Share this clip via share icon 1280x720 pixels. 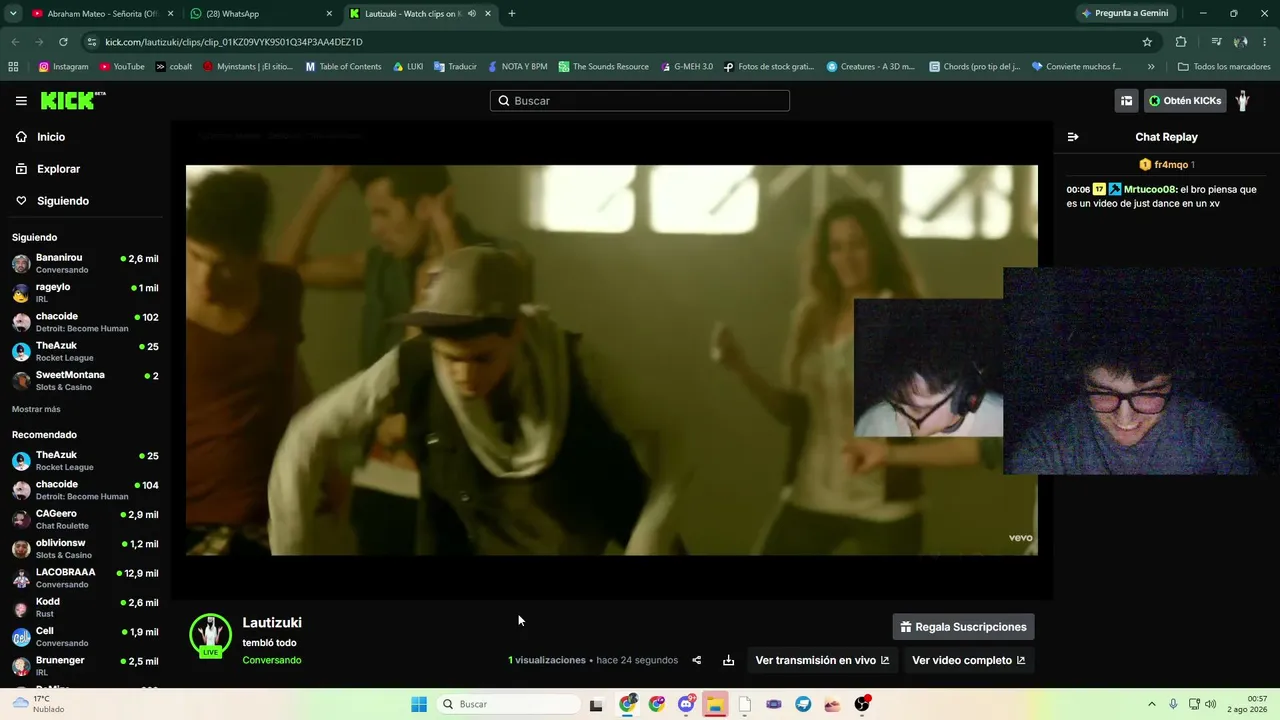click(697, 660)
